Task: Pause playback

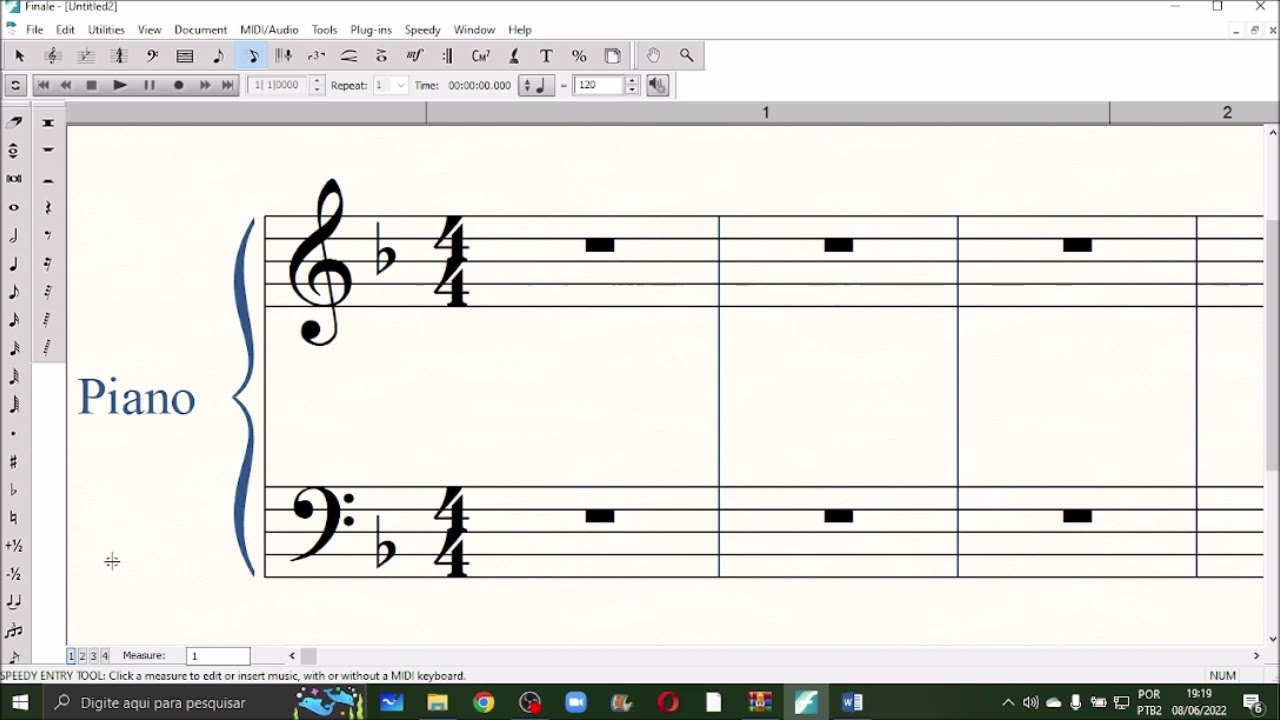Action: [149, 85]
